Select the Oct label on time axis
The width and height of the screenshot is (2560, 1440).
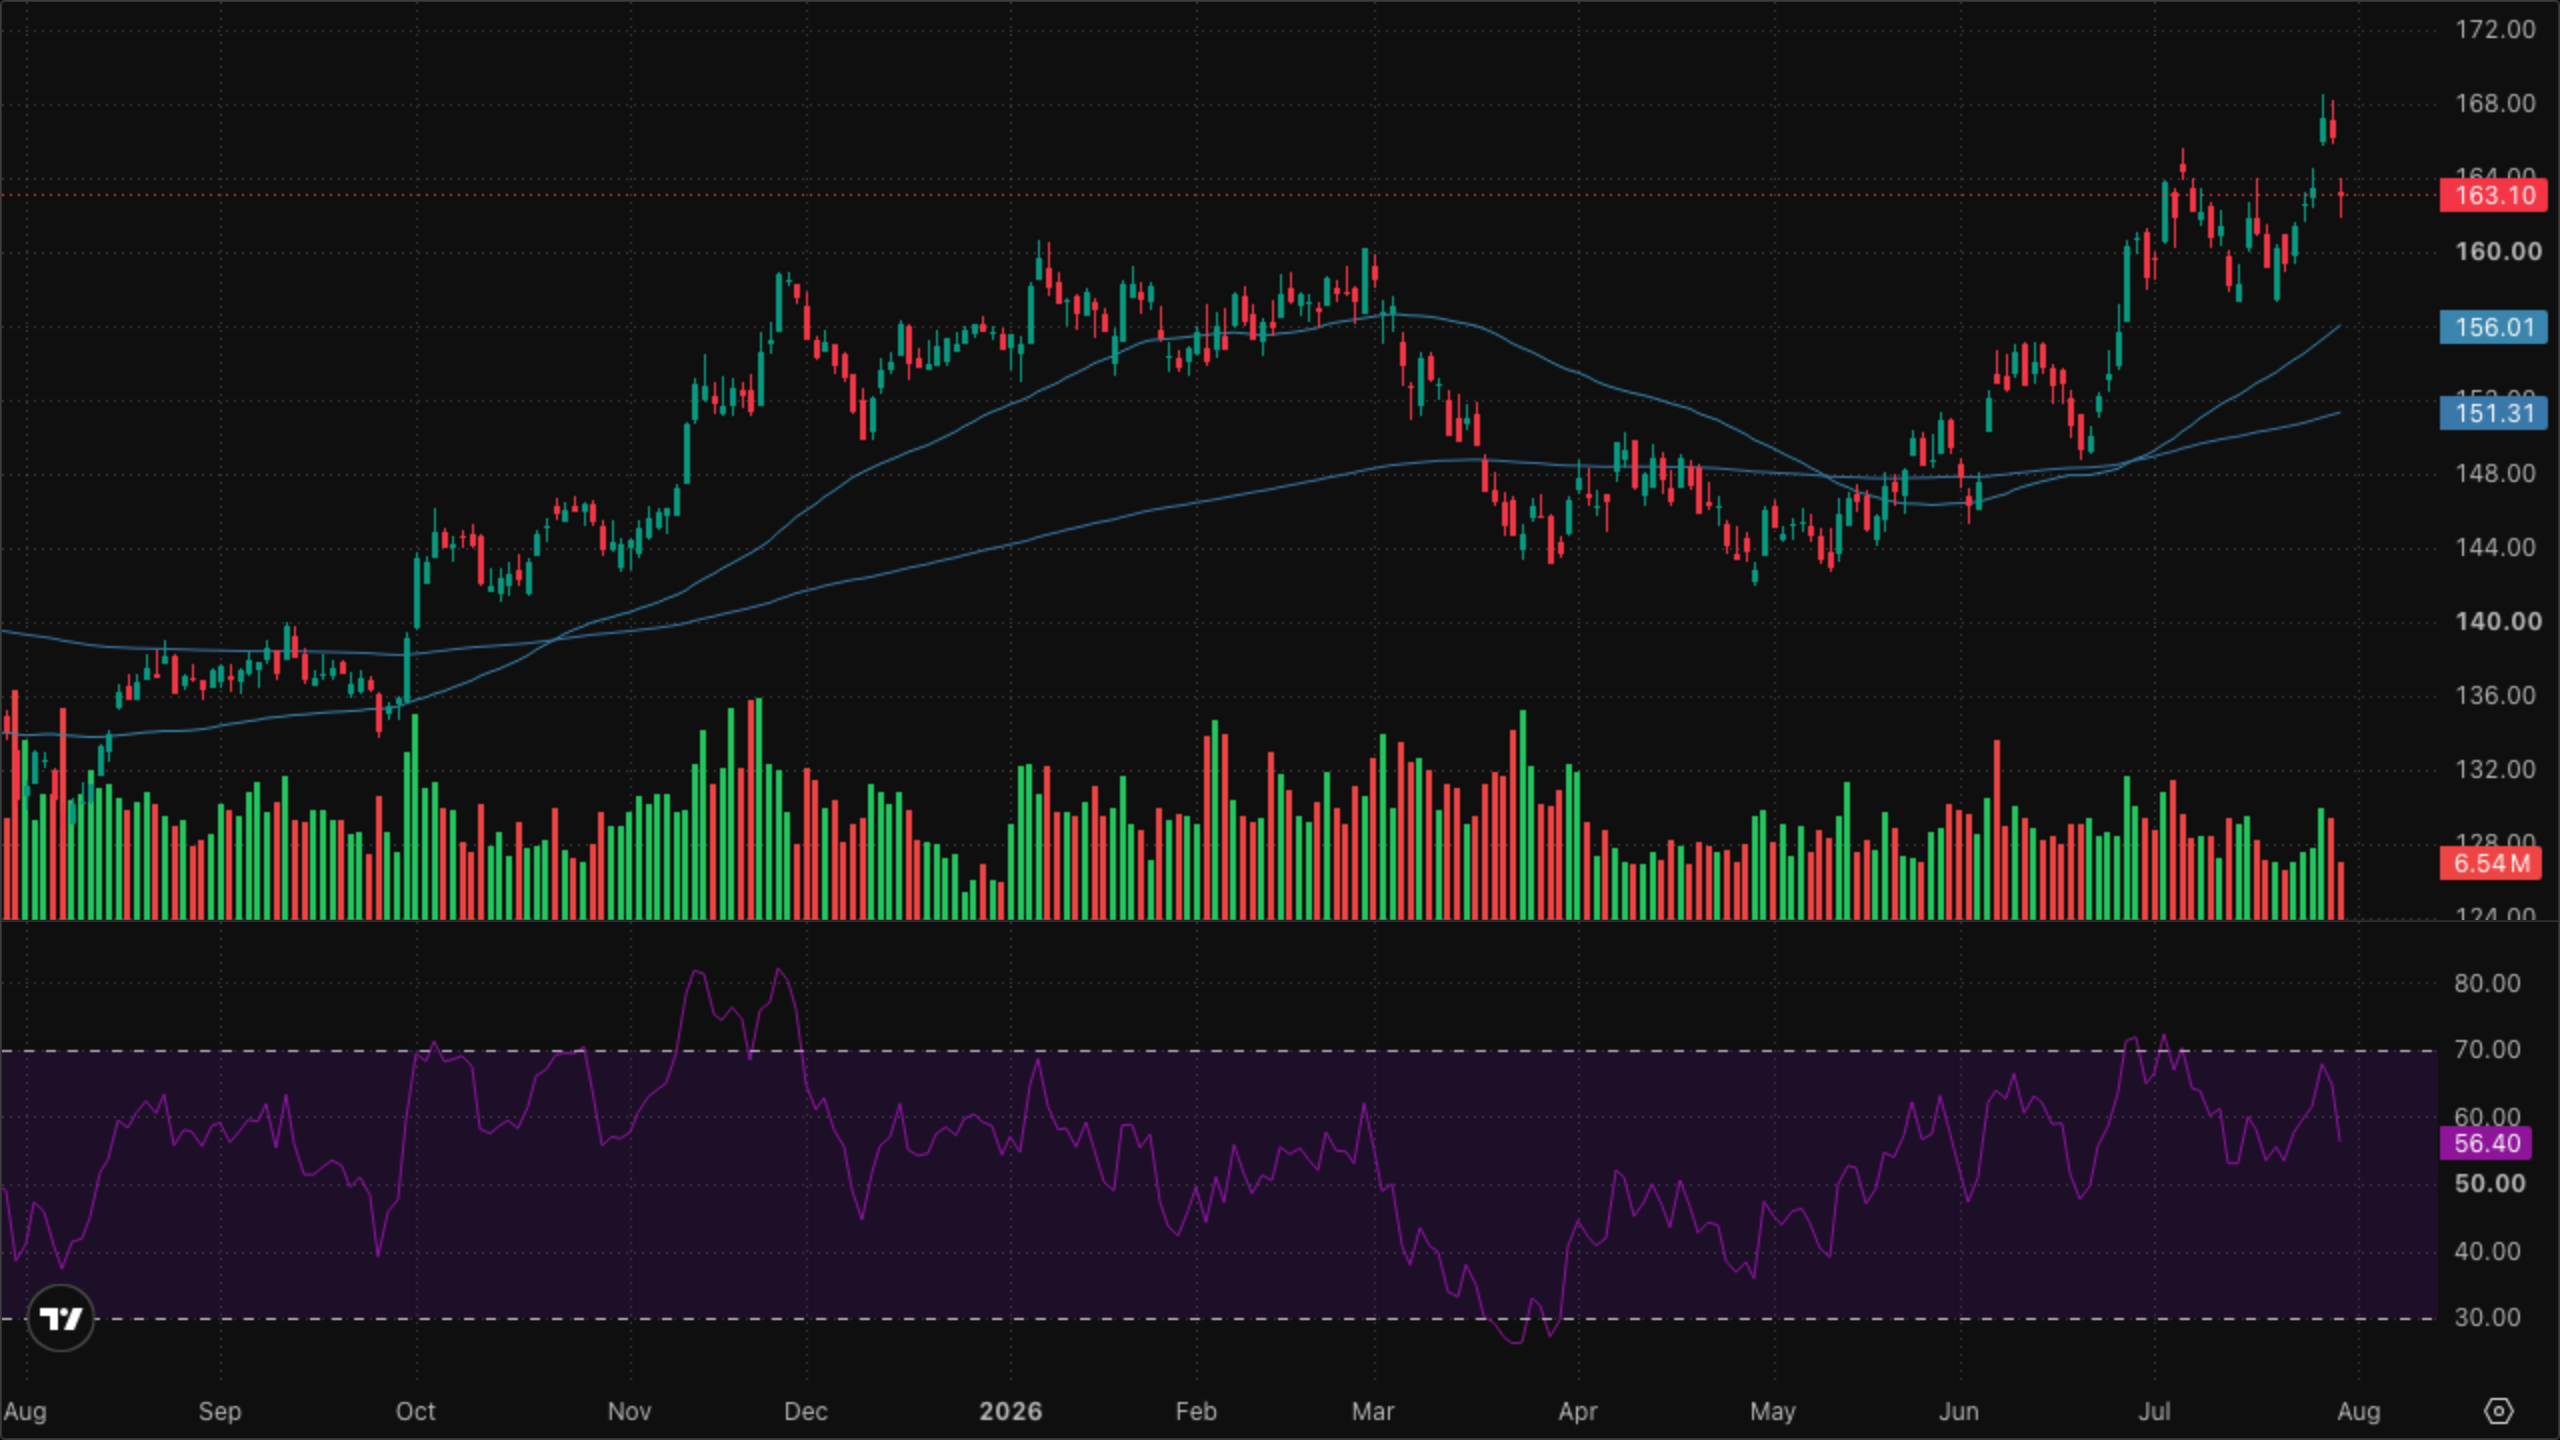coord(415,1411)
